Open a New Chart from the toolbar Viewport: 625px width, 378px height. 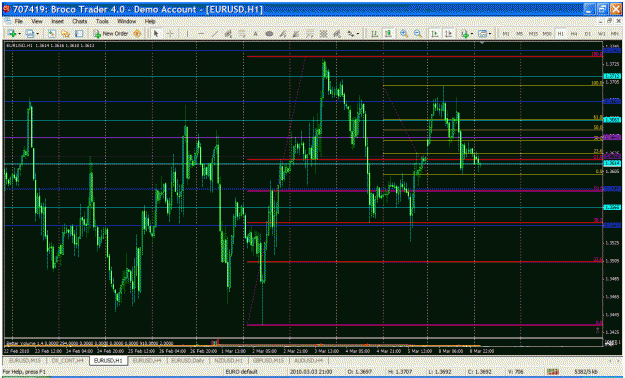pyautogui.click(x=11, y=34)
